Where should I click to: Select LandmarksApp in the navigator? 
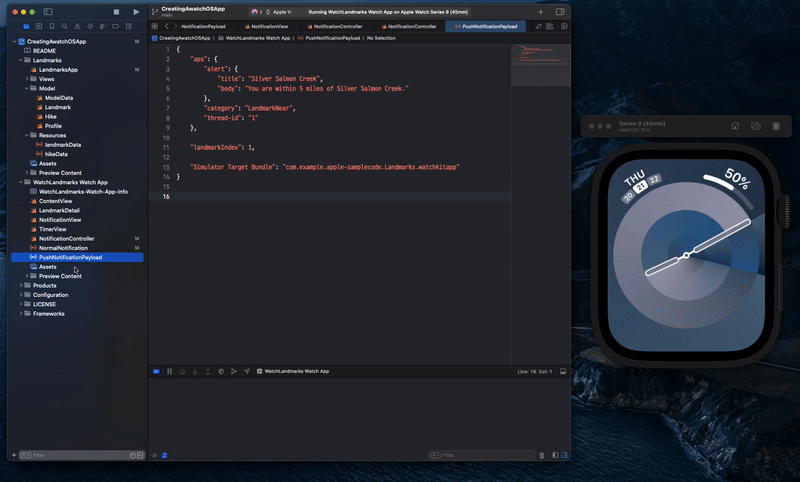tap(58, 70)
